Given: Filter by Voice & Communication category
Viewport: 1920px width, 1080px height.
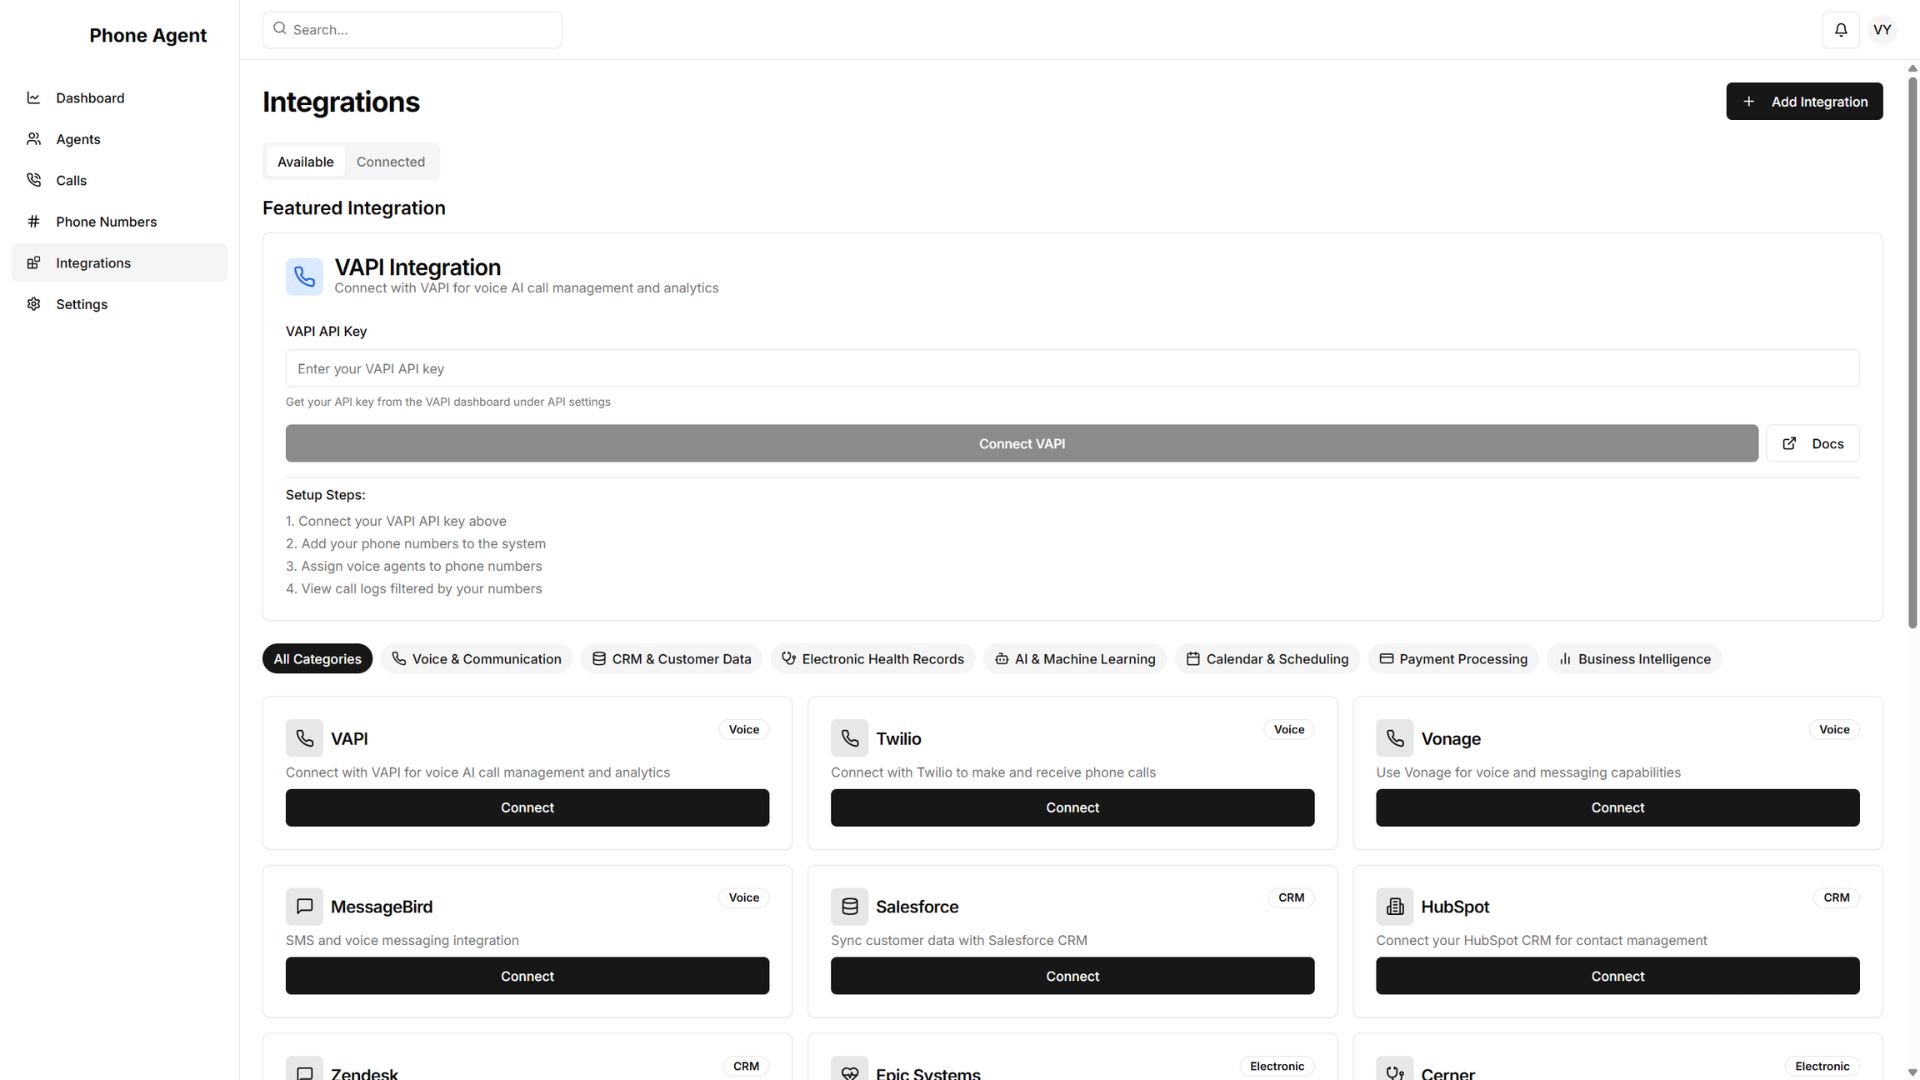Looking at the screenshot, I should click(x=476, y=659).
